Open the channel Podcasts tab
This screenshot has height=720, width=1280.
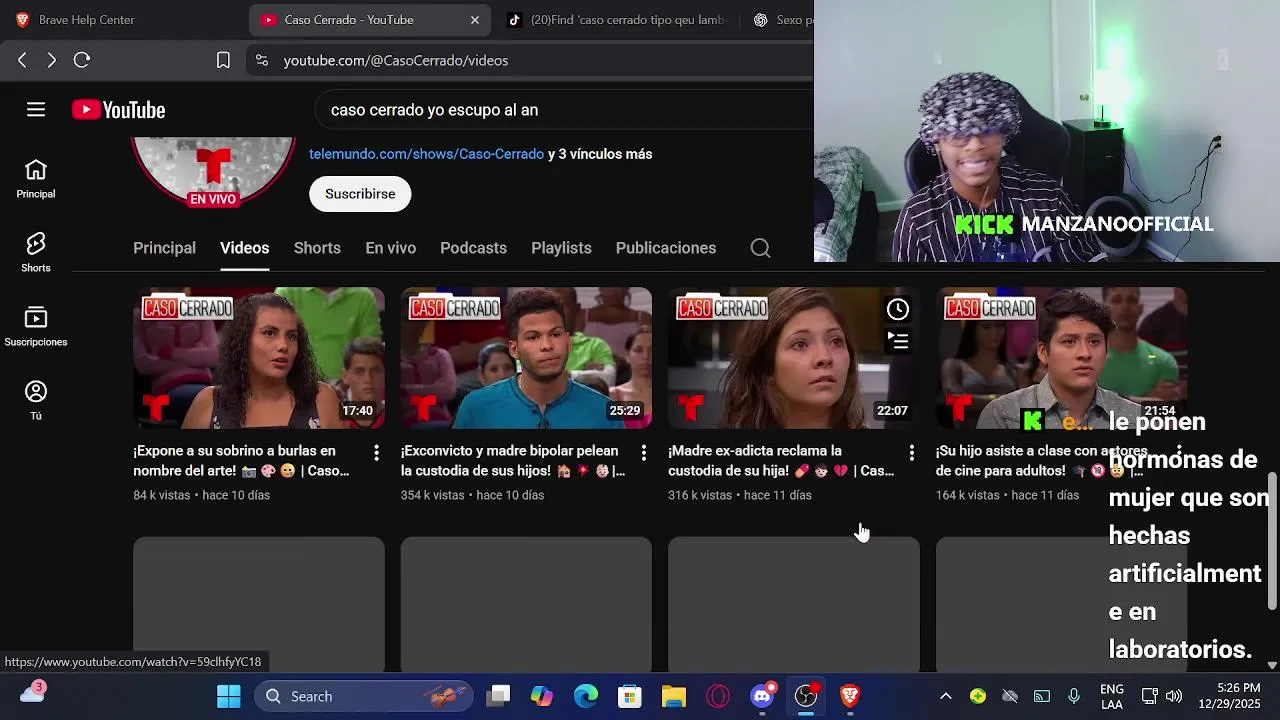pyautogui.click(x=473, y=248)
